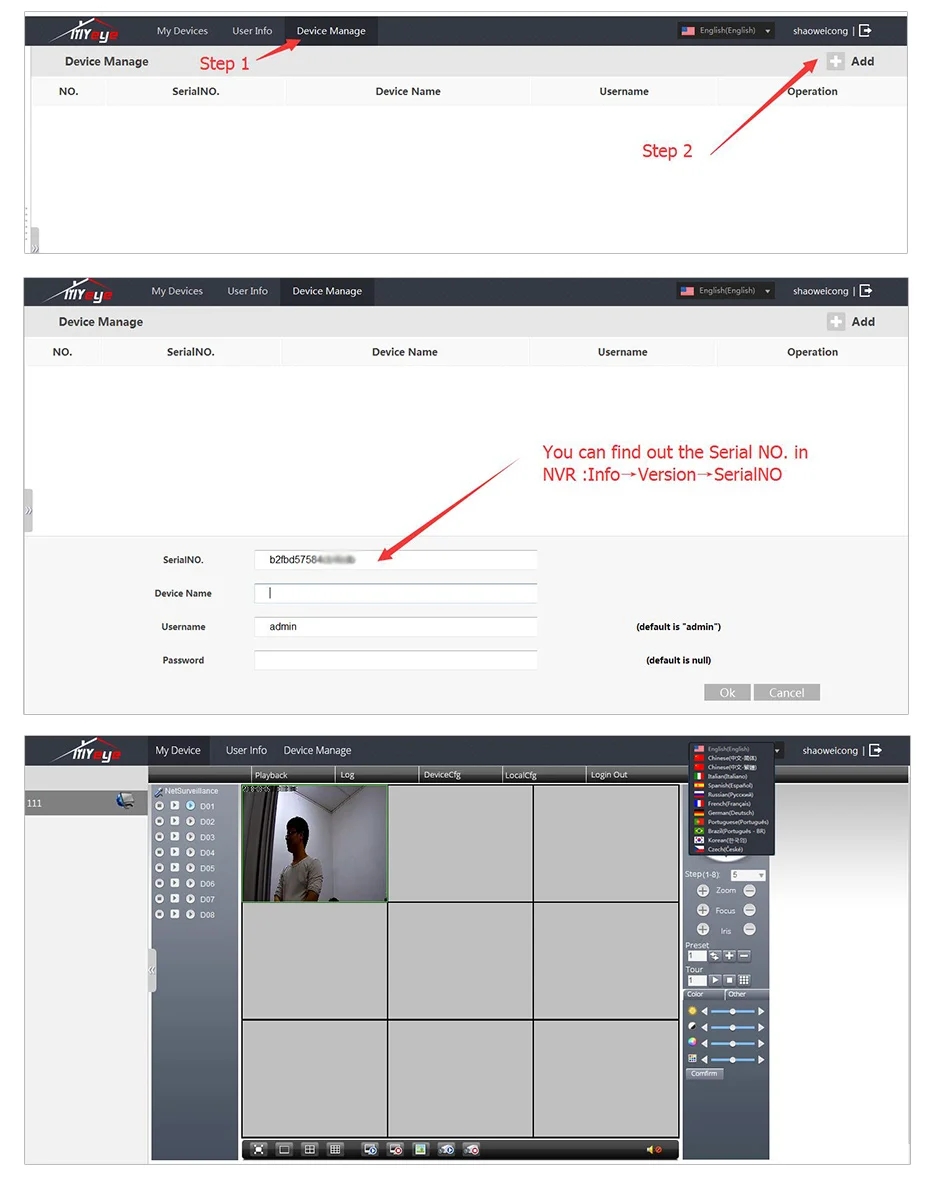Switch to Color tab
This screenshot has height=1185, width=930.
point(703,995)
